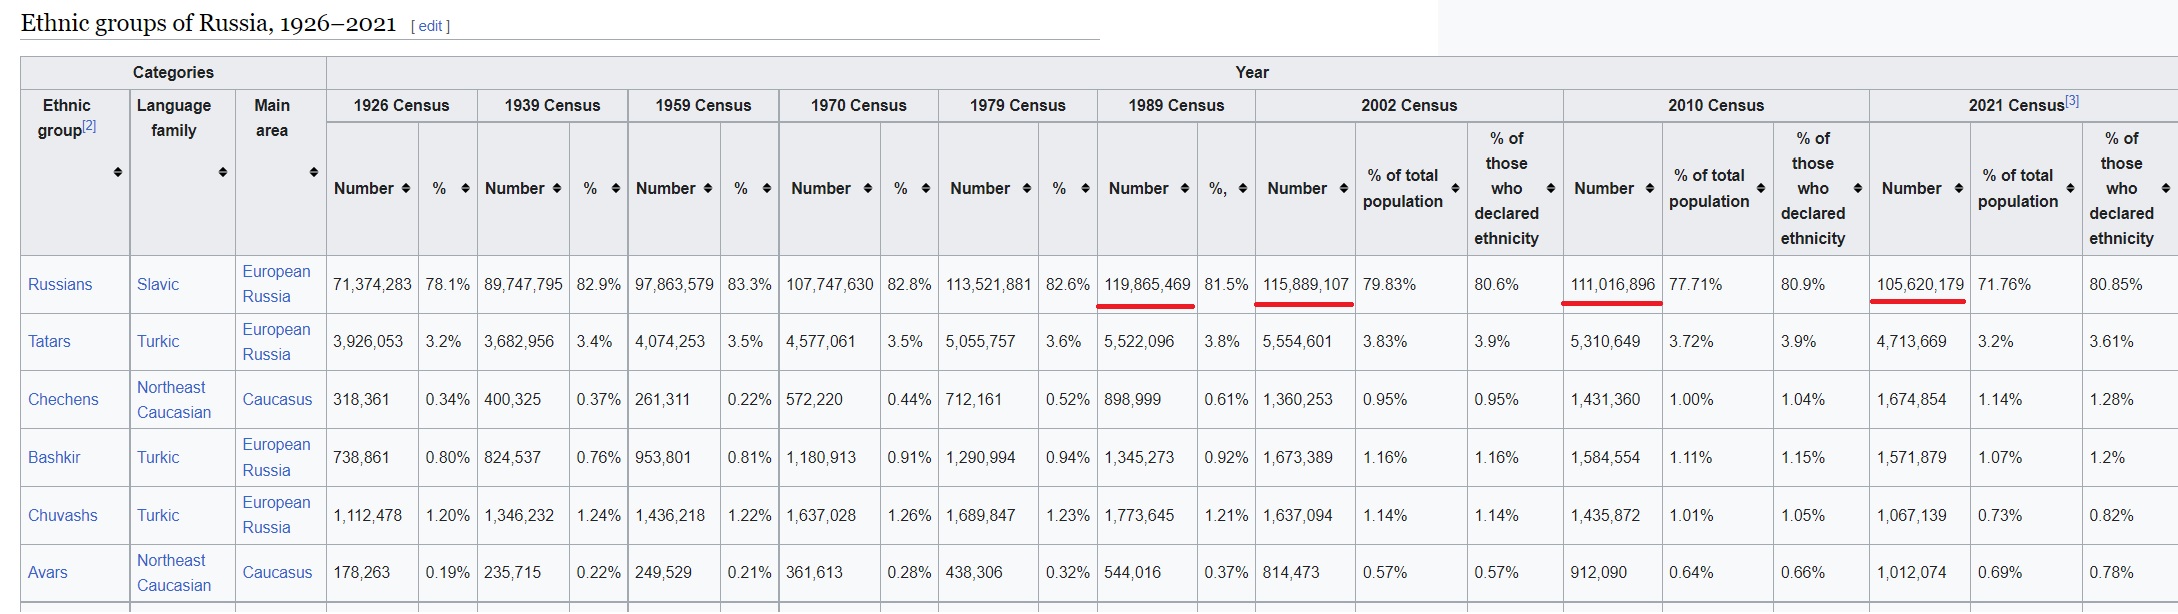The height and width of the screenshot is (614, 2178).
Task: Click Turkic link in the Bashkir row
Action: tap(158, 458)
